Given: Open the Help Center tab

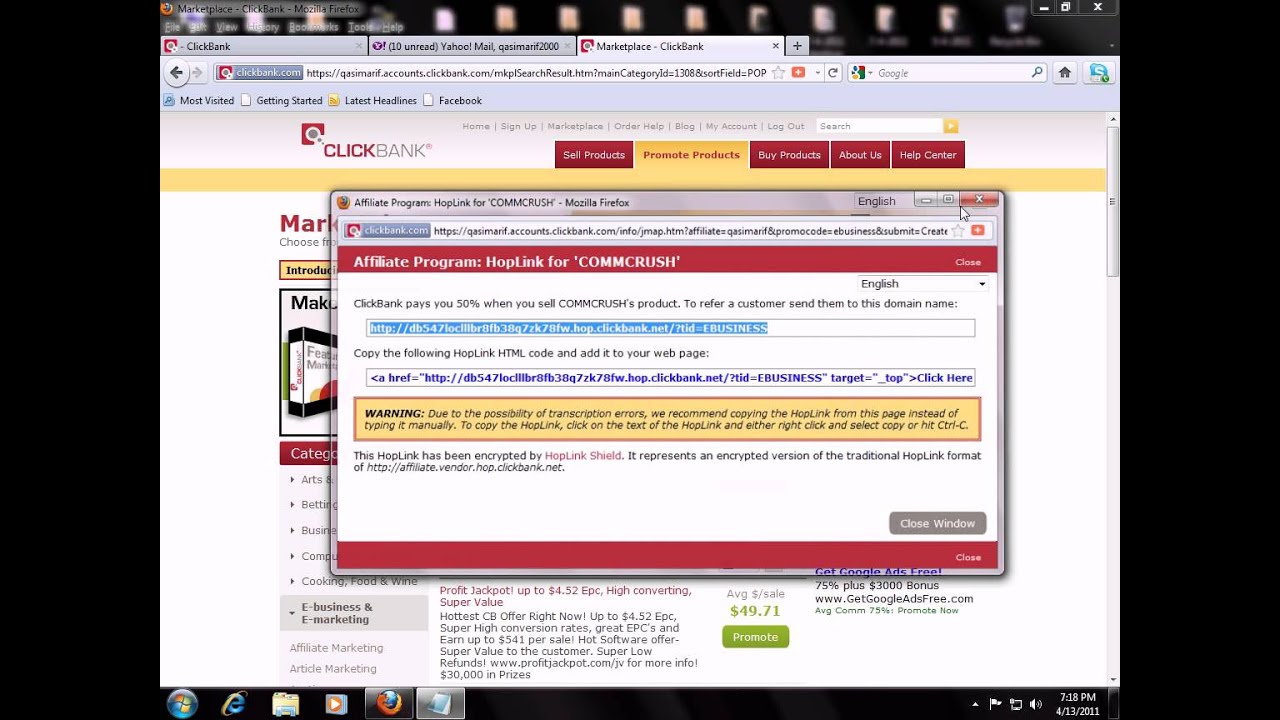Looking at the screenshot, I should (x=928, y=155).
